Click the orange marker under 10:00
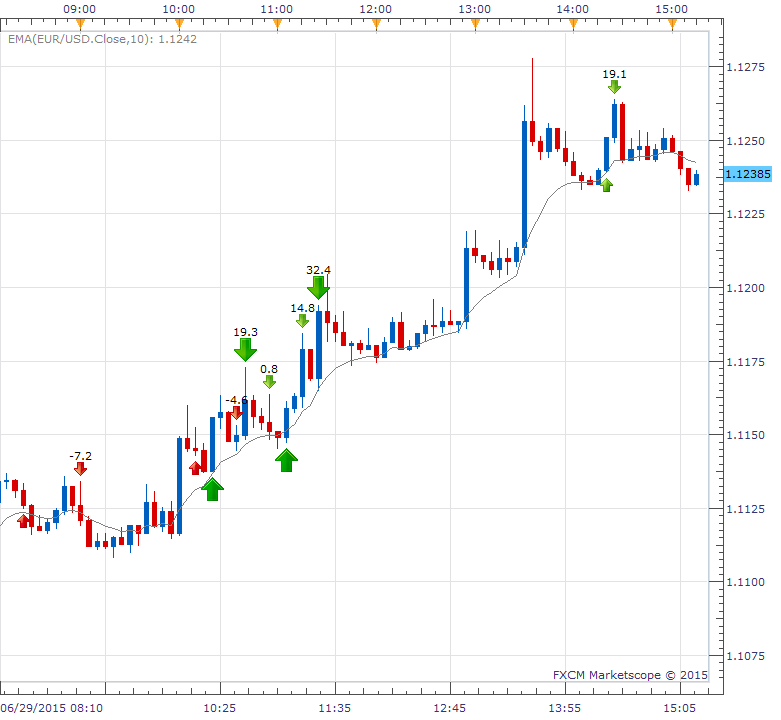This screenshot has height=720, width=781. (x=179, y=24)
